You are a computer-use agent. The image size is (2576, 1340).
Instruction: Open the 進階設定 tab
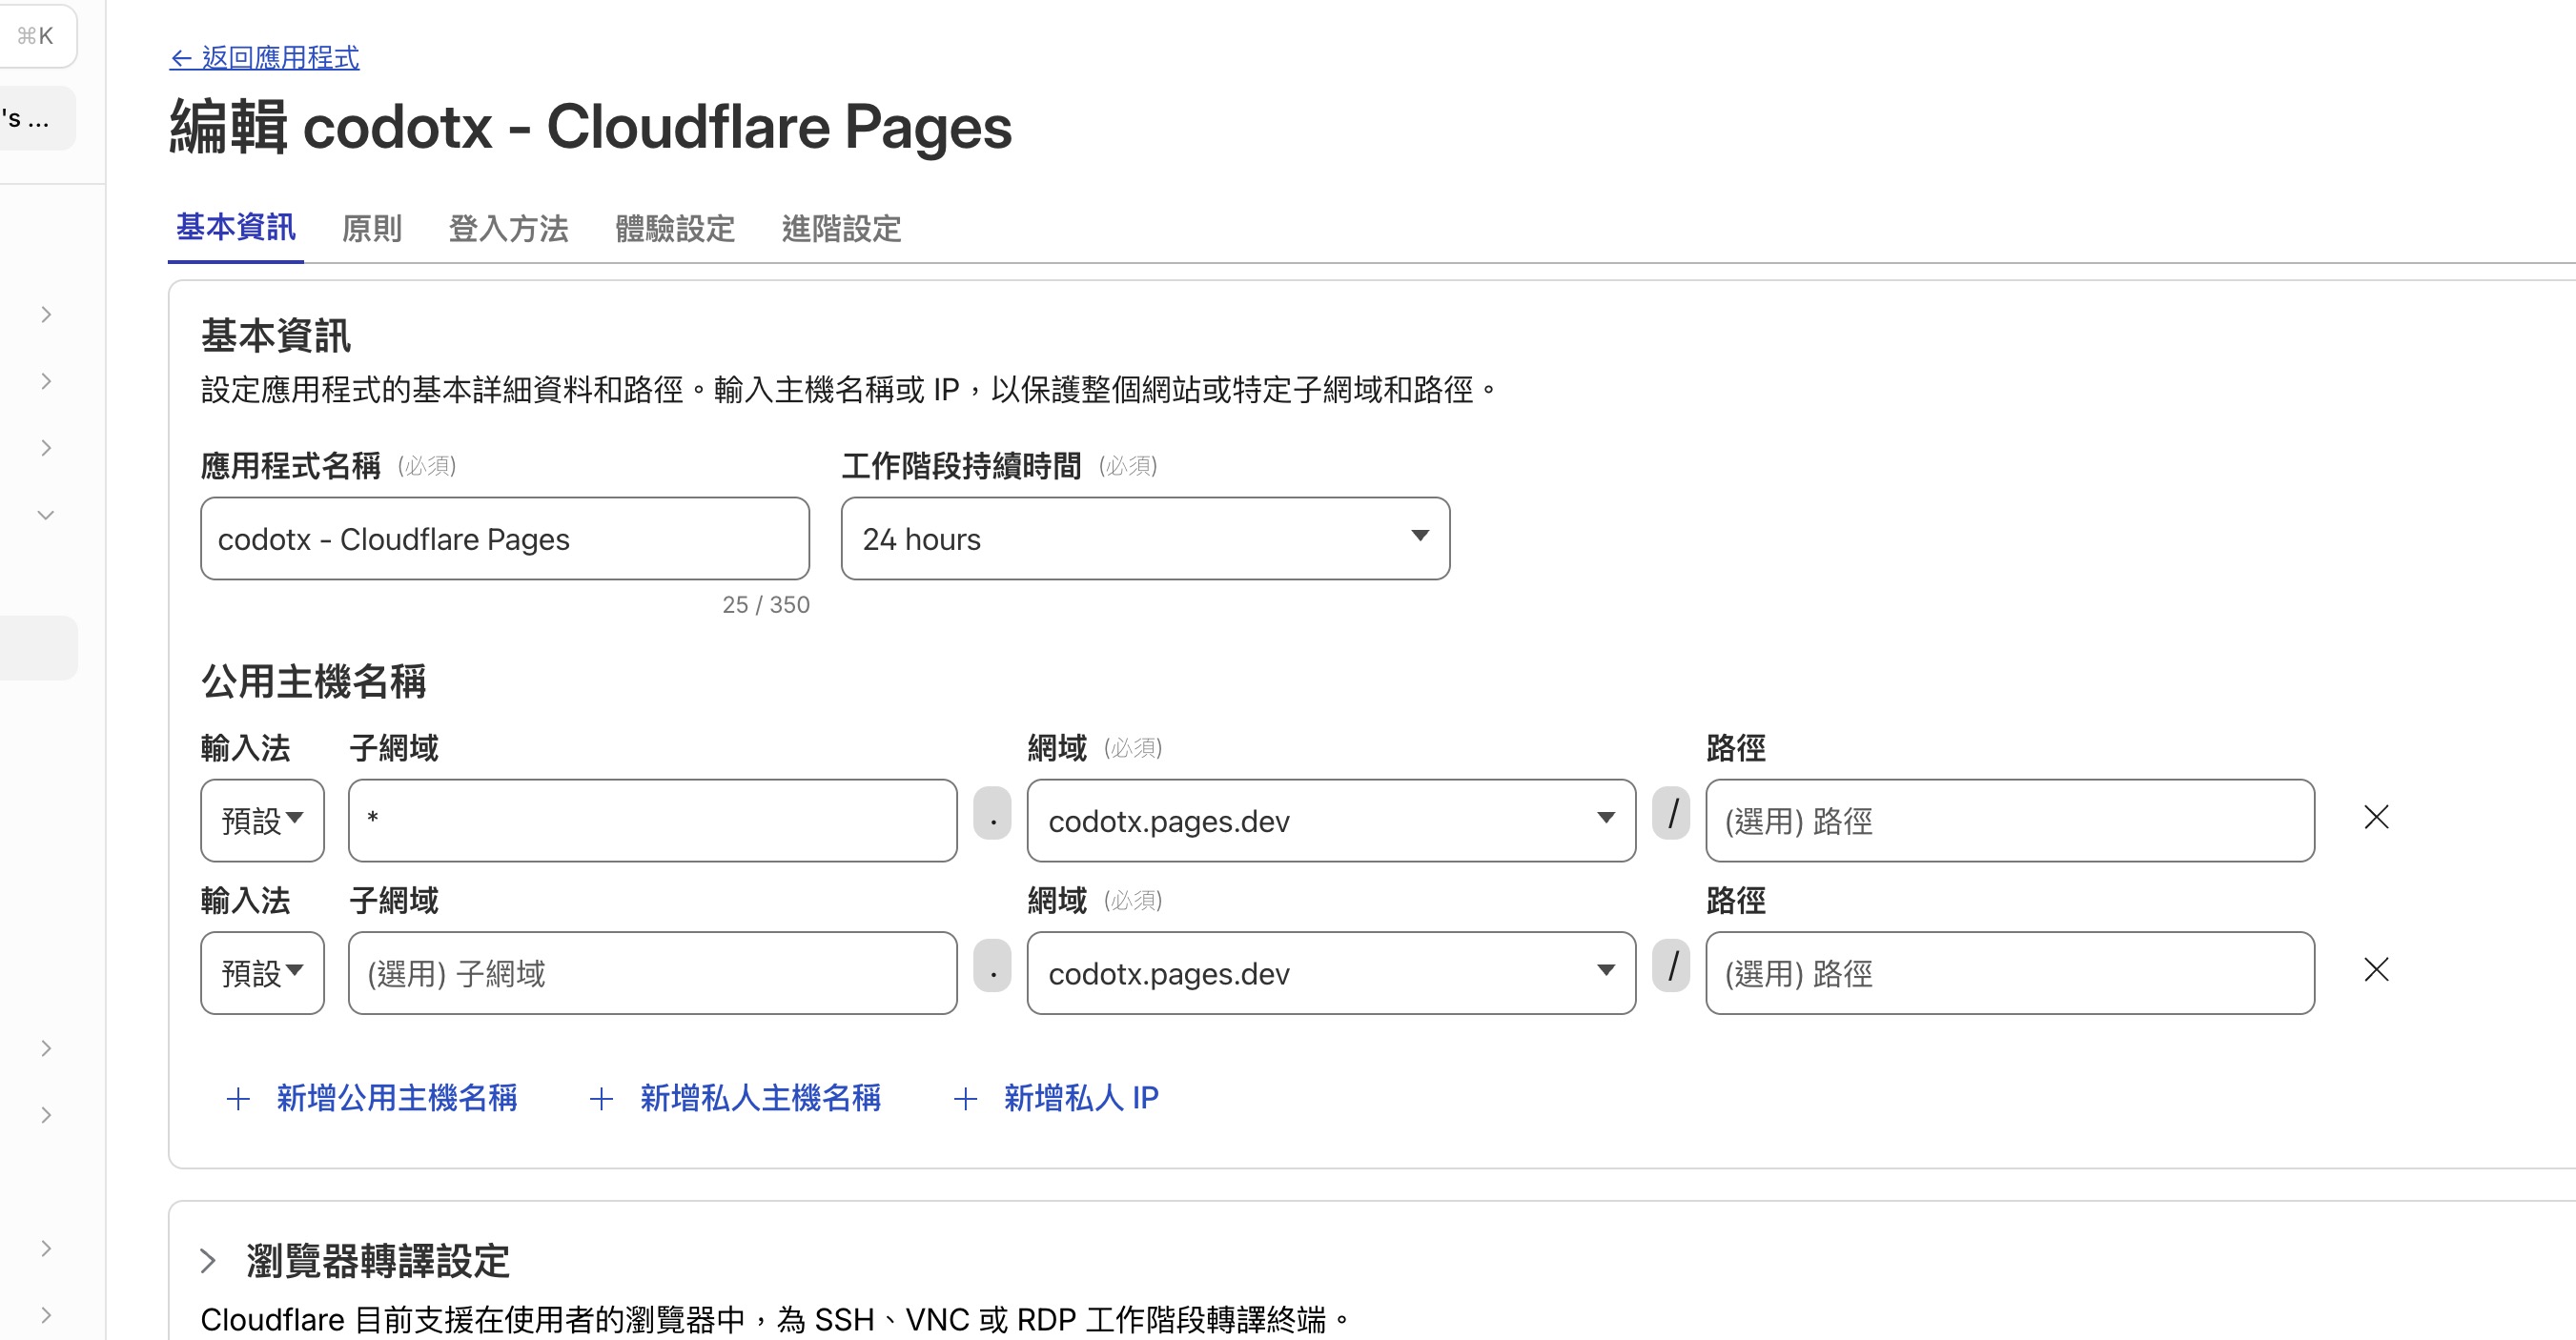tap(840, 229)
